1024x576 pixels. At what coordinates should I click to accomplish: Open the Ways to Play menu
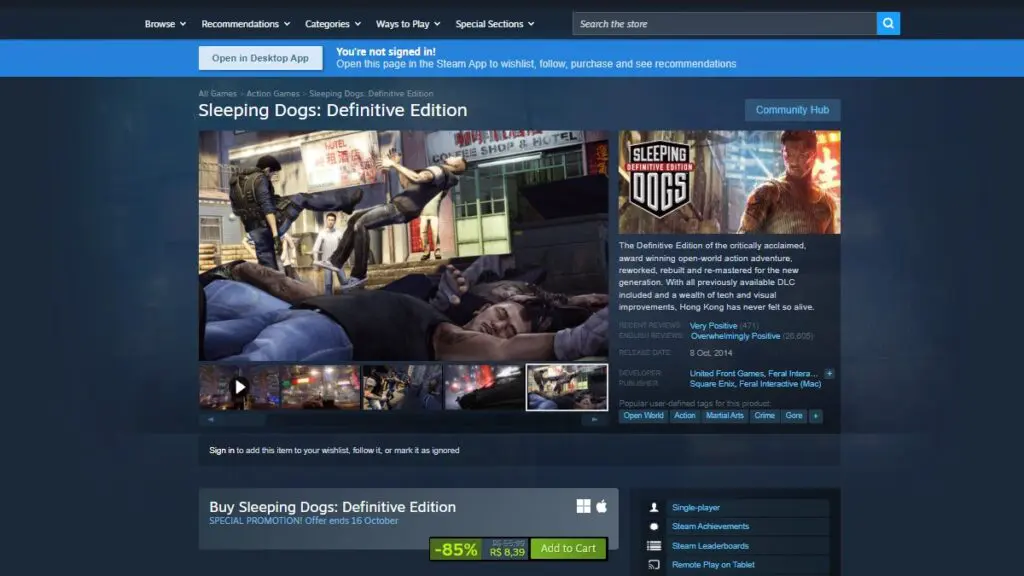407,24
